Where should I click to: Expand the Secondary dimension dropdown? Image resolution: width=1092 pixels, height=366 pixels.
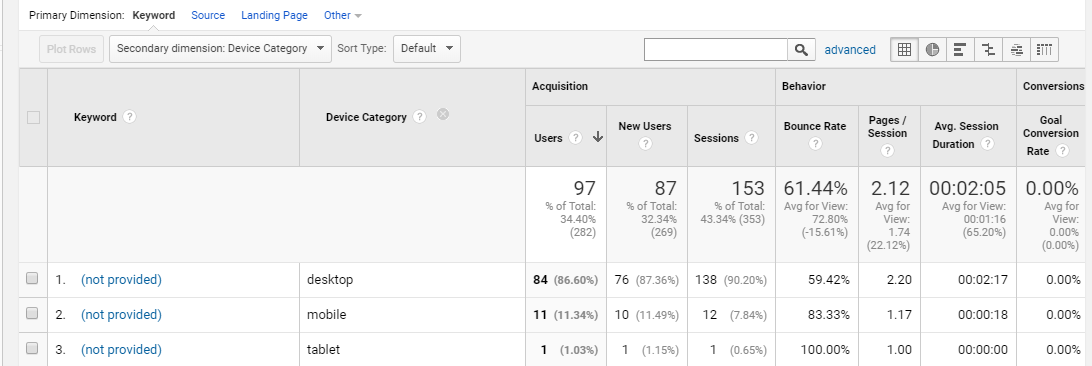pyautogui.click(x=220, y=49)
